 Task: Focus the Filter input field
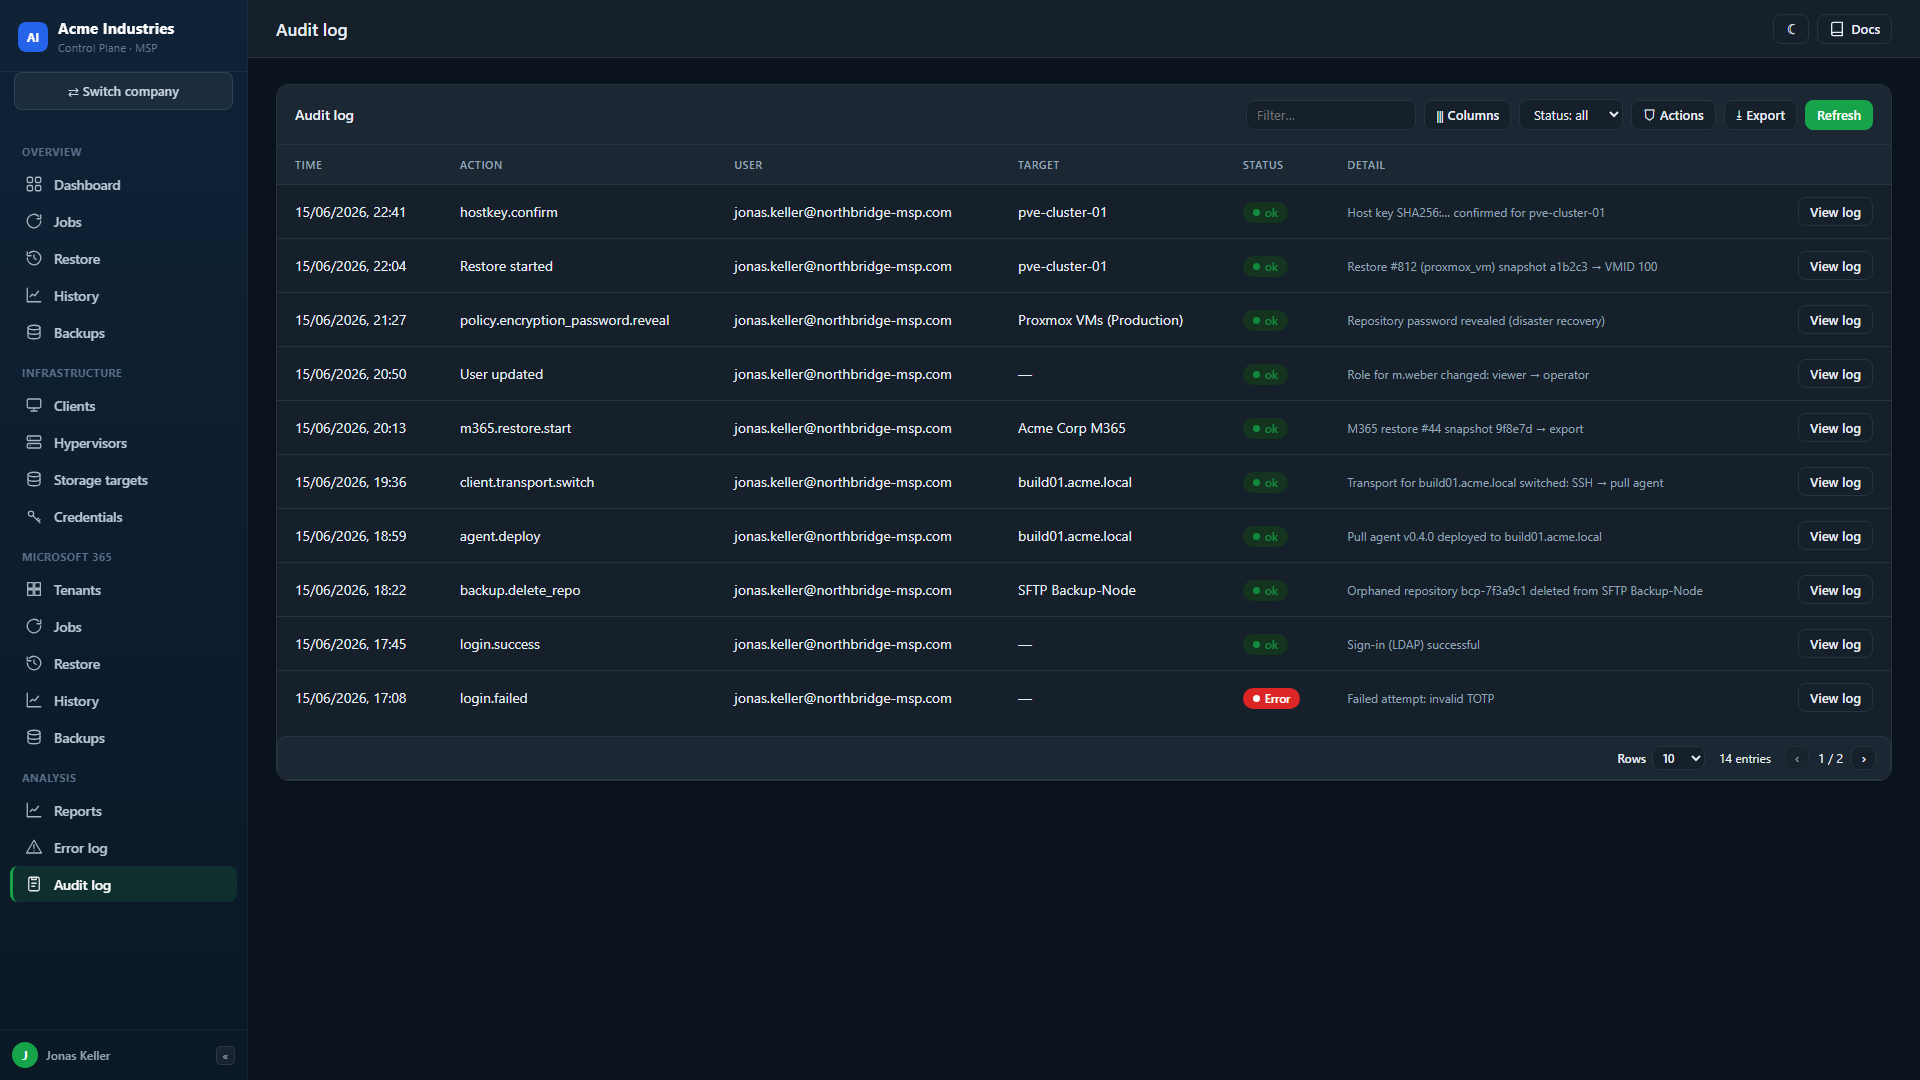click(1330, 116)
